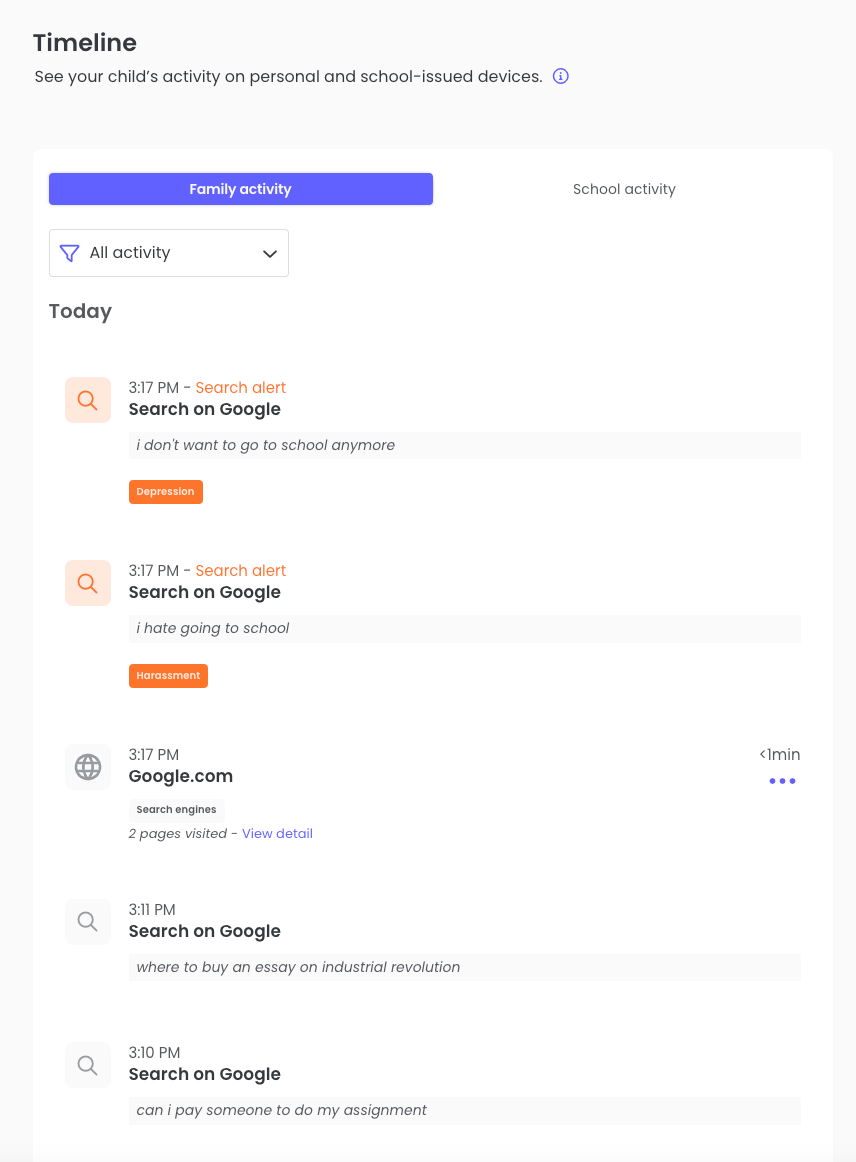
Task: Click the Harassment alert tag
Action: point(168,676)
